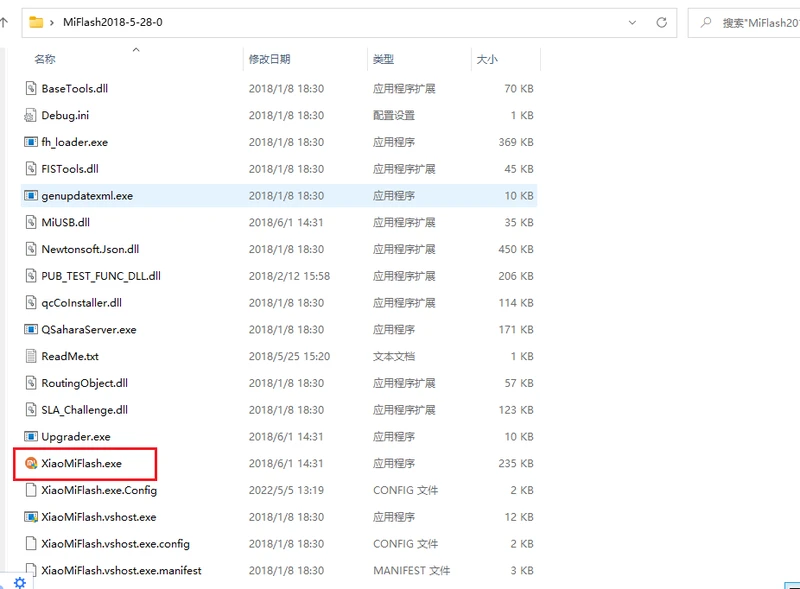This screenshot has height=589, width=800.
Task: Click the MiFlash2018-5-28-0 breadcrumb folder
Action: pyautogui.click(x=113, y=22)
